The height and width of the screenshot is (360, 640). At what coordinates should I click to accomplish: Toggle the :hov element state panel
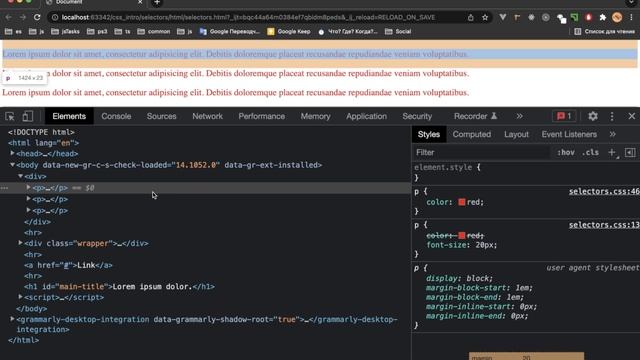pos(566,153)
